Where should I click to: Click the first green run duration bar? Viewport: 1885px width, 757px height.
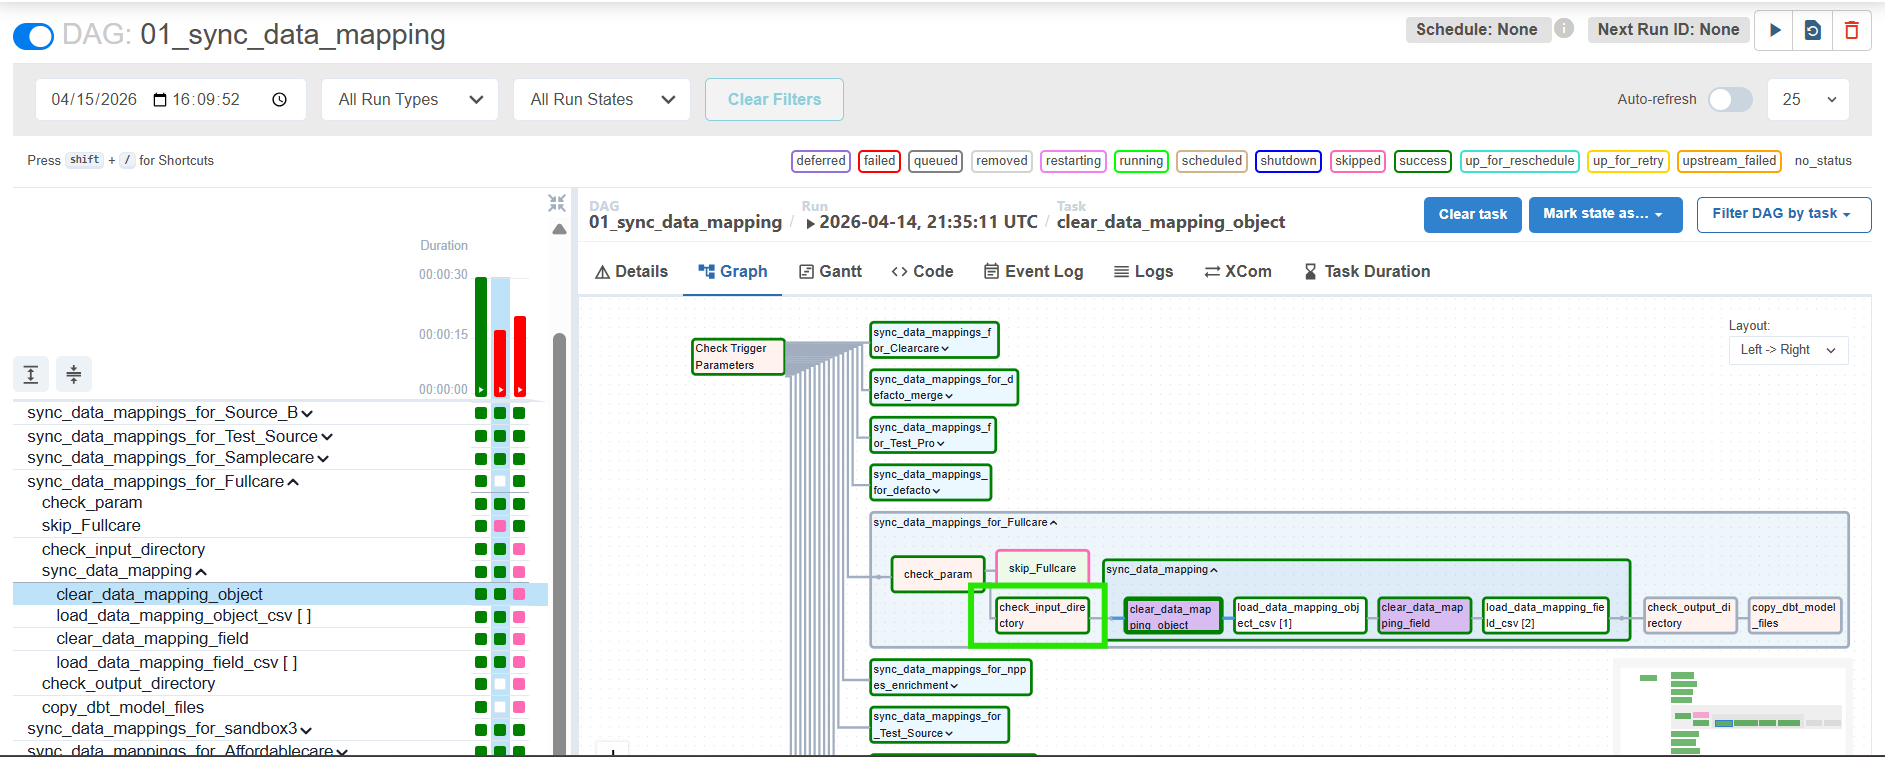[481, 337]
